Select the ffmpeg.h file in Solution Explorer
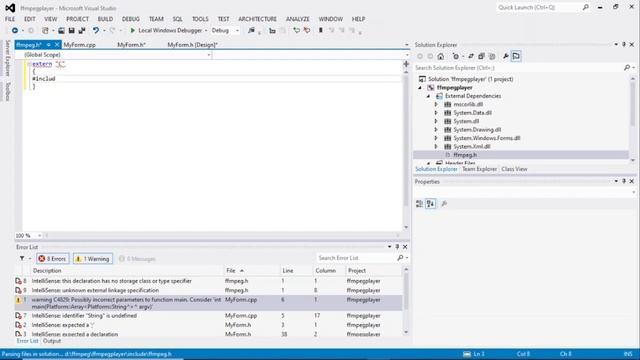640x360 pixels. (x=465, y=155)
